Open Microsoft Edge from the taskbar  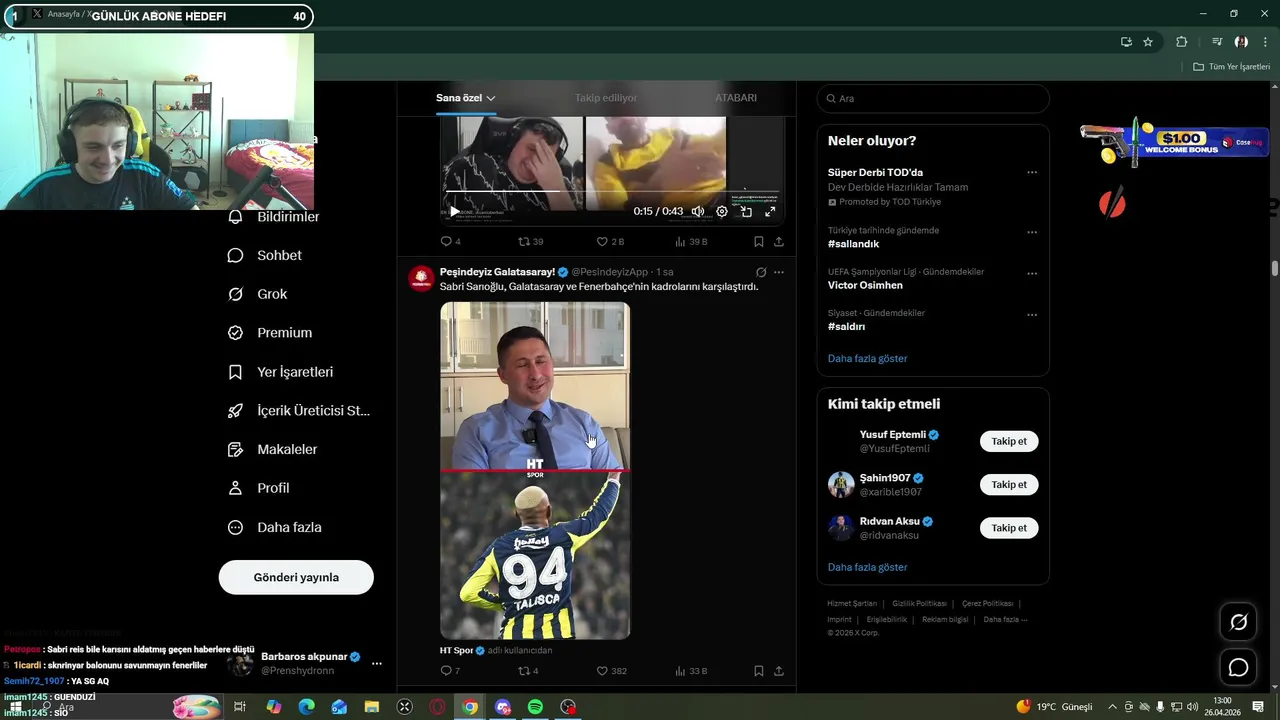(307, 707)
